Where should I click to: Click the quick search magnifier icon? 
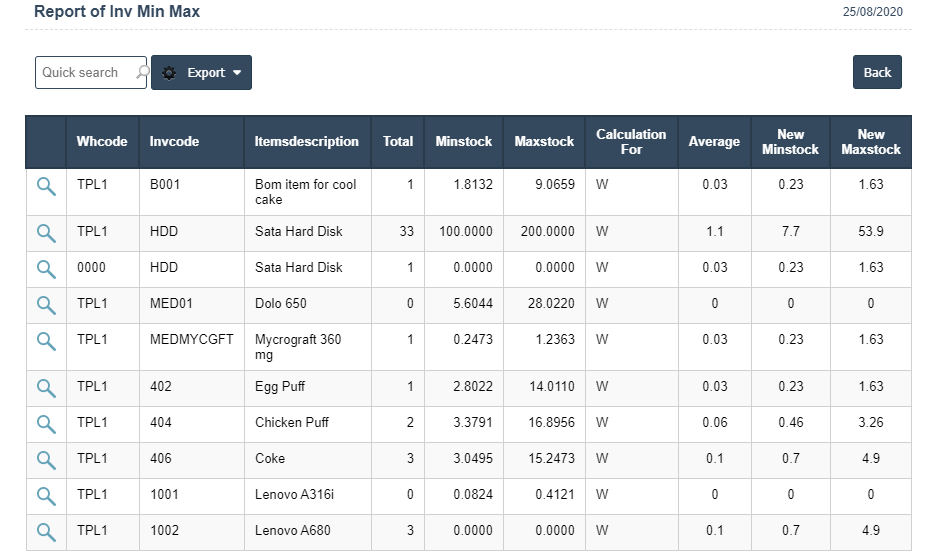pos(142,73)
